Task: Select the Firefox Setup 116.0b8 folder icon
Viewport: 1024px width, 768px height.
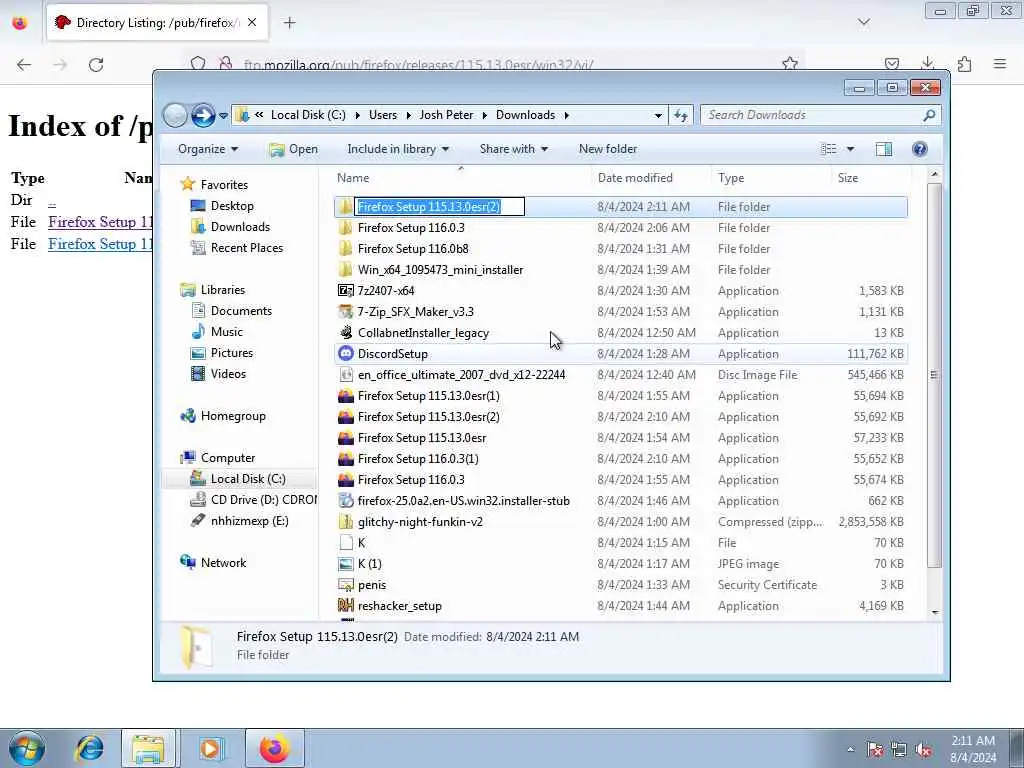Action: 345,249
